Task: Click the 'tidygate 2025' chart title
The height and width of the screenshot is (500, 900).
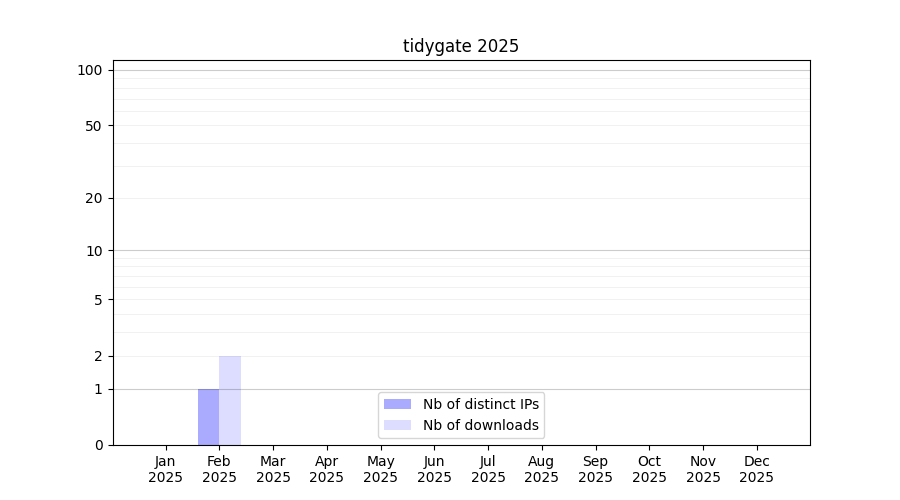Action: click(x=461, y=46)
